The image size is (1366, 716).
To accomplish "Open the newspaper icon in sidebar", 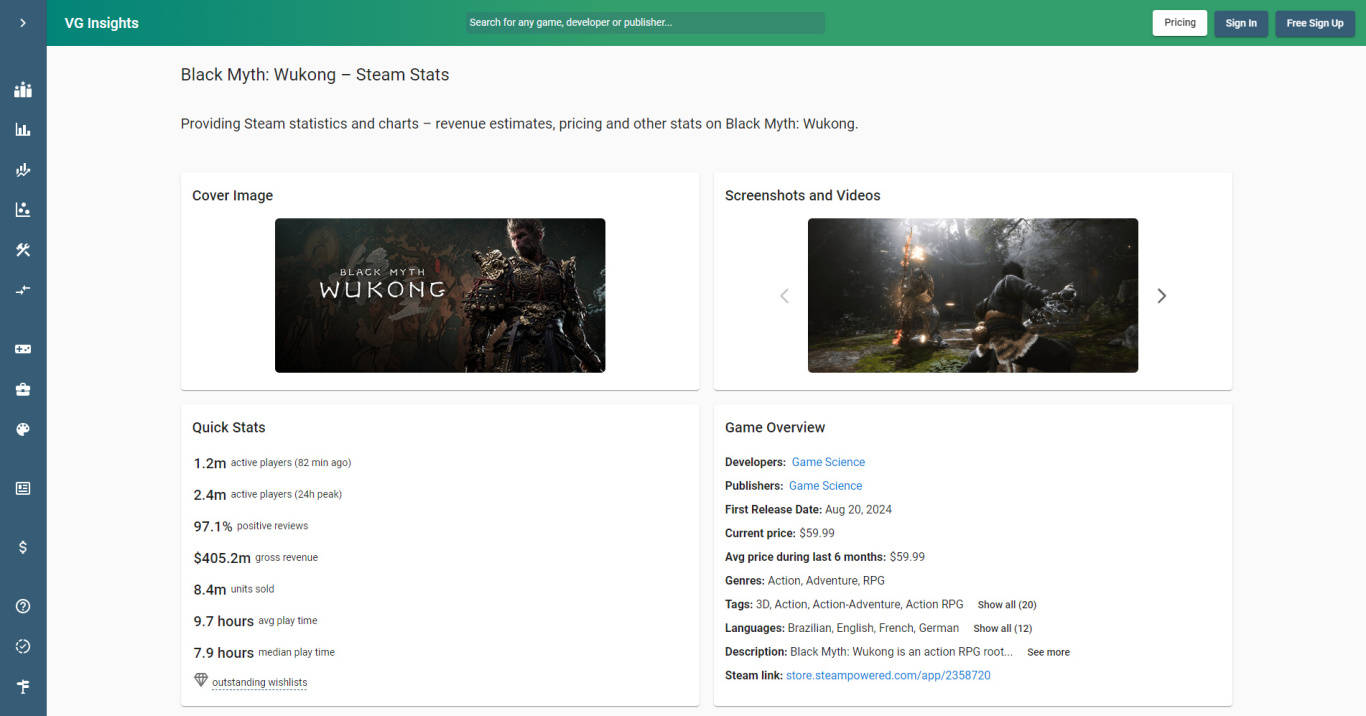I will pos(23,488).
